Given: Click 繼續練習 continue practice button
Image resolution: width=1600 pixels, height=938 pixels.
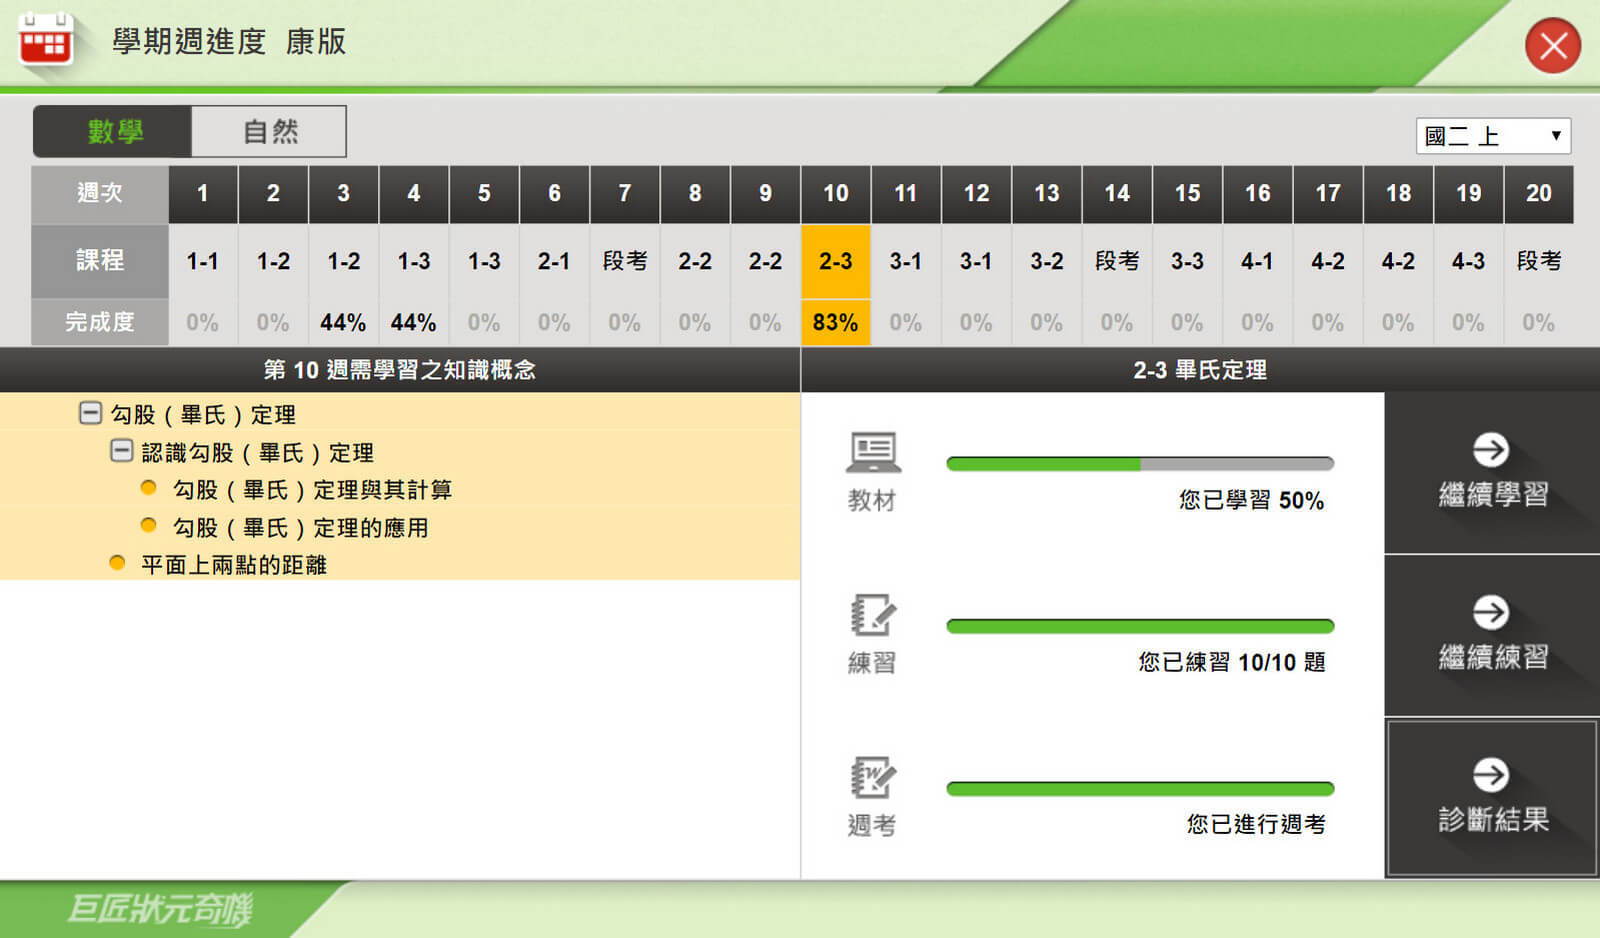Looking at the screenshot, I should click(x=1492, y=636).
